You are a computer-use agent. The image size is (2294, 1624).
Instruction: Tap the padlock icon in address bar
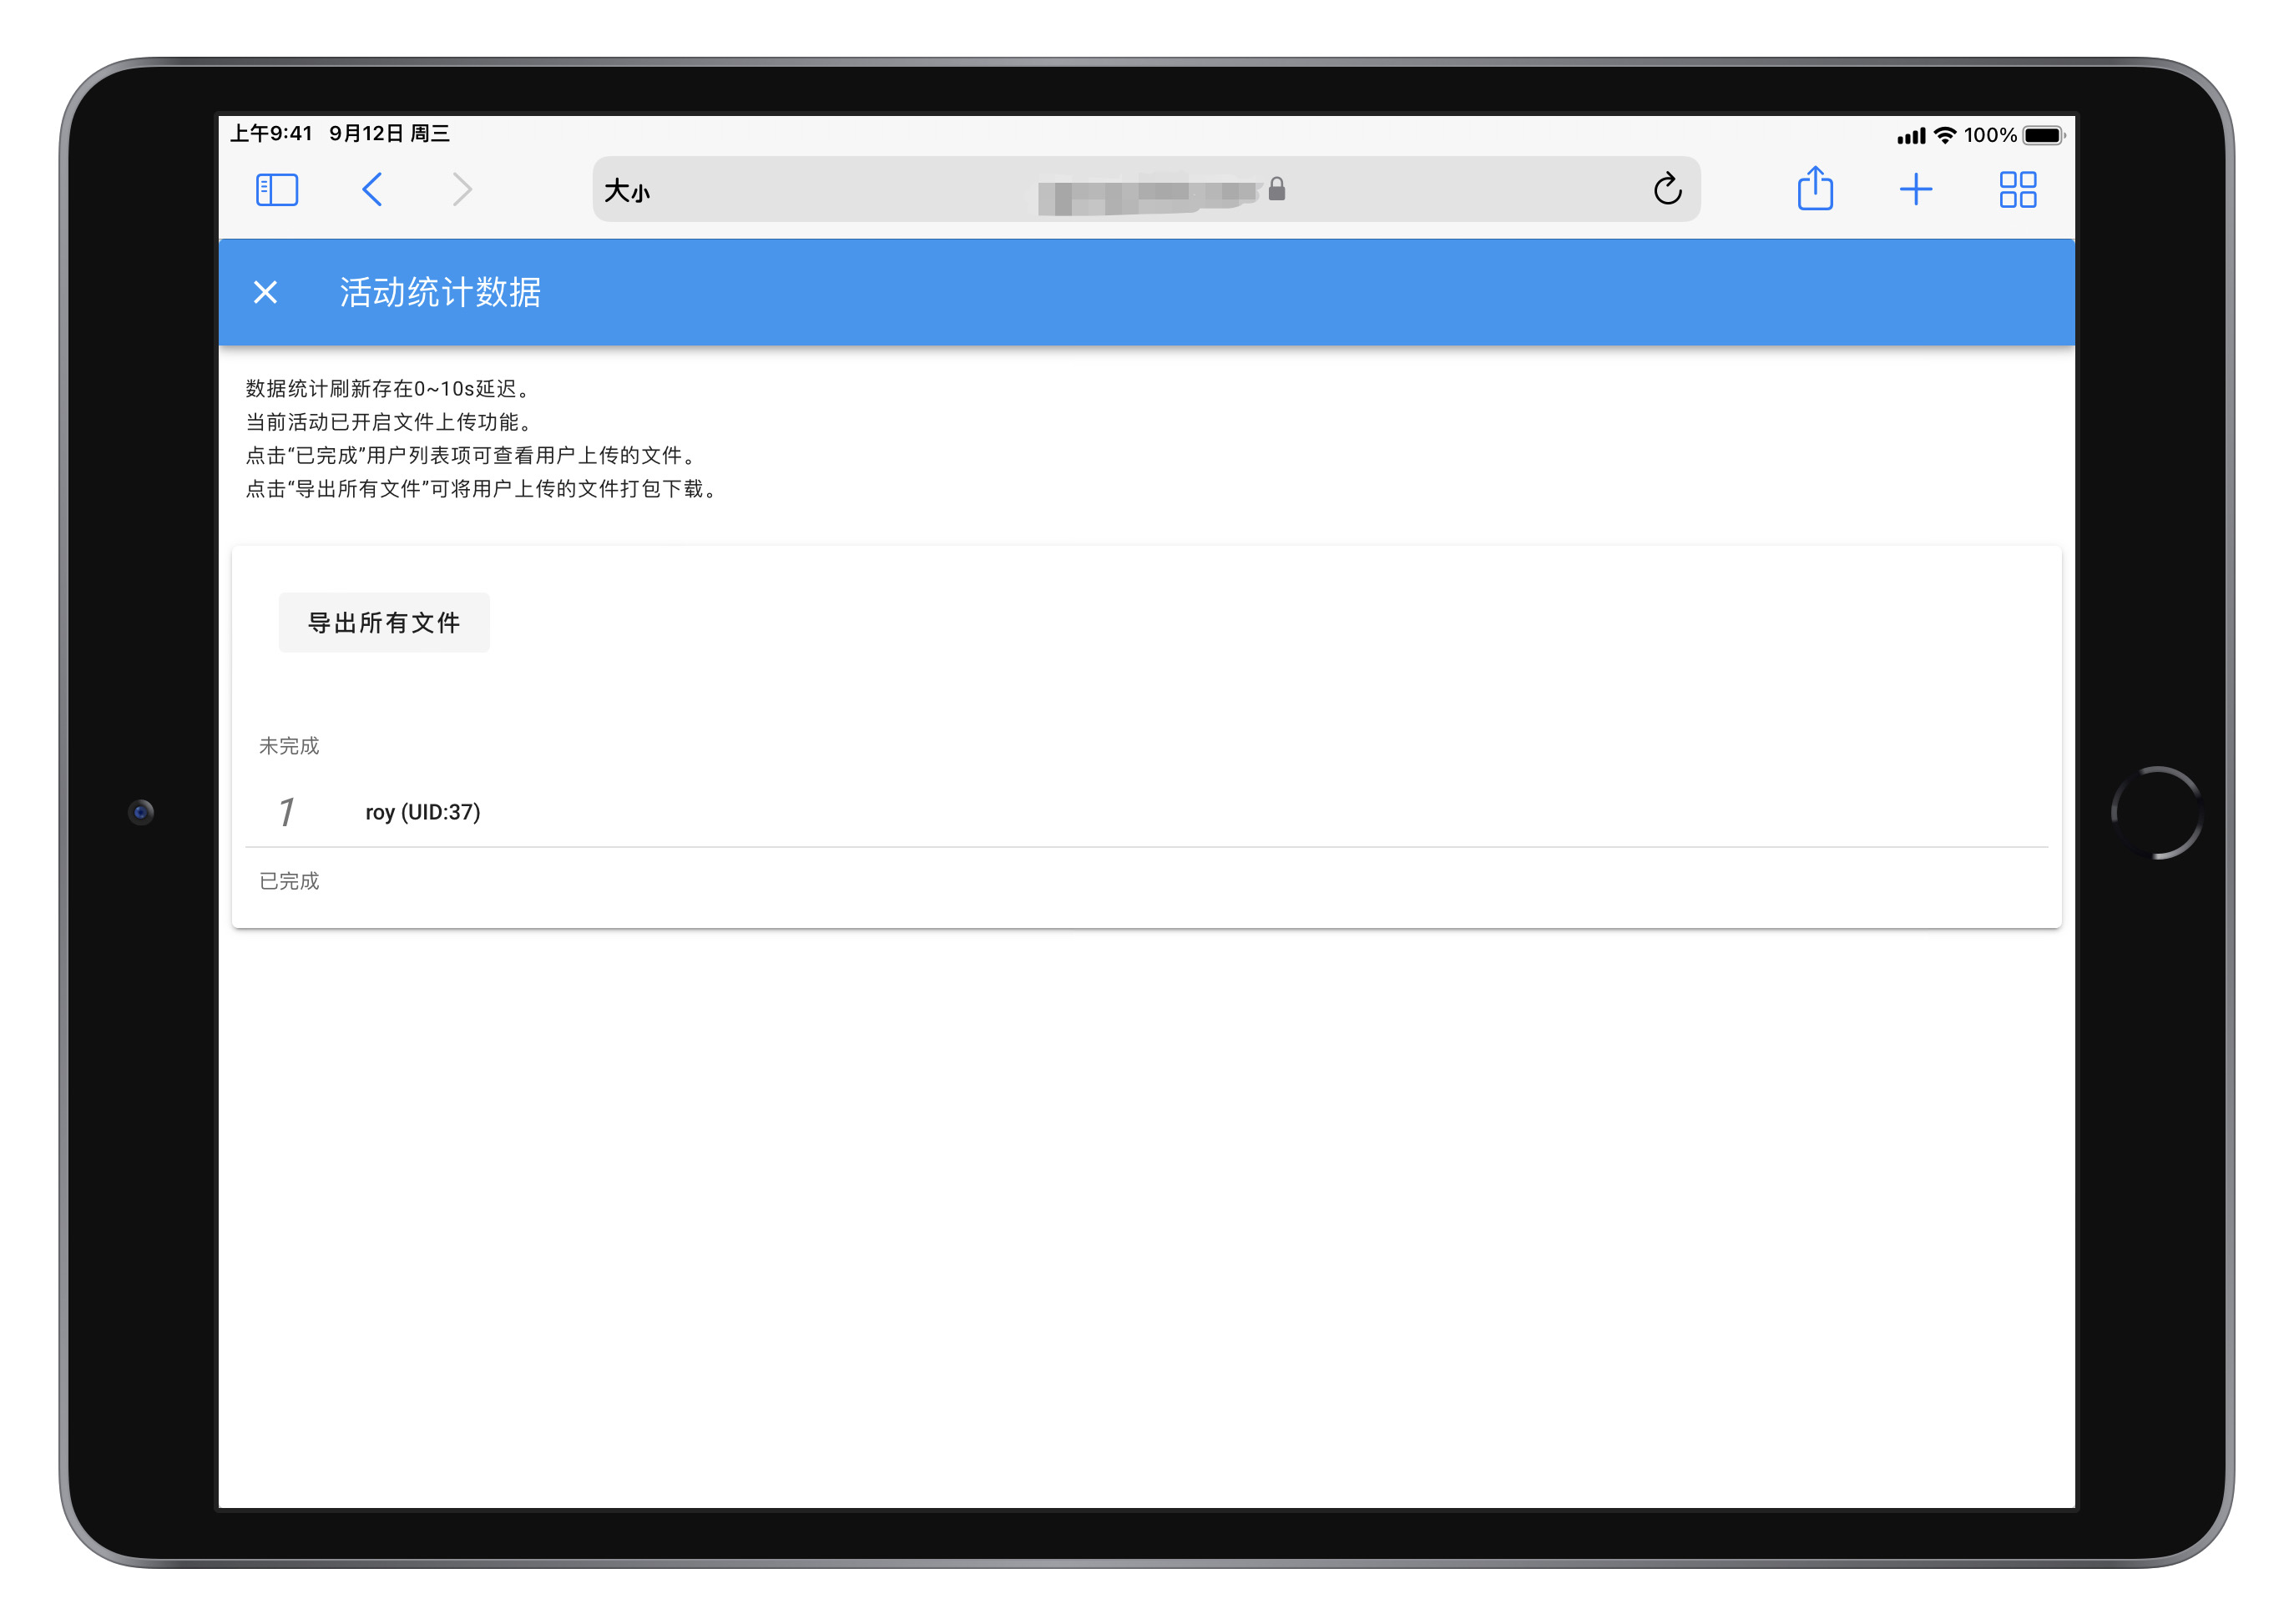click(1276, 190)
